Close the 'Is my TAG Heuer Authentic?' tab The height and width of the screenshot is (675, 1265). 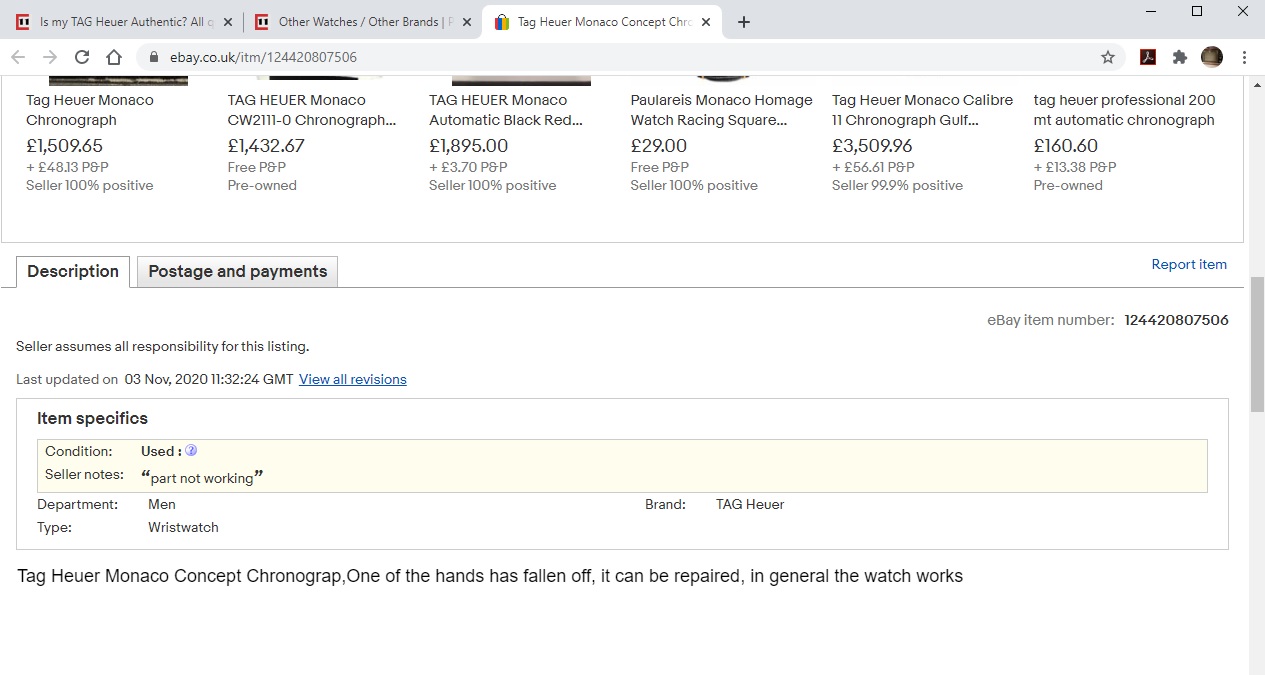(226, 22)
